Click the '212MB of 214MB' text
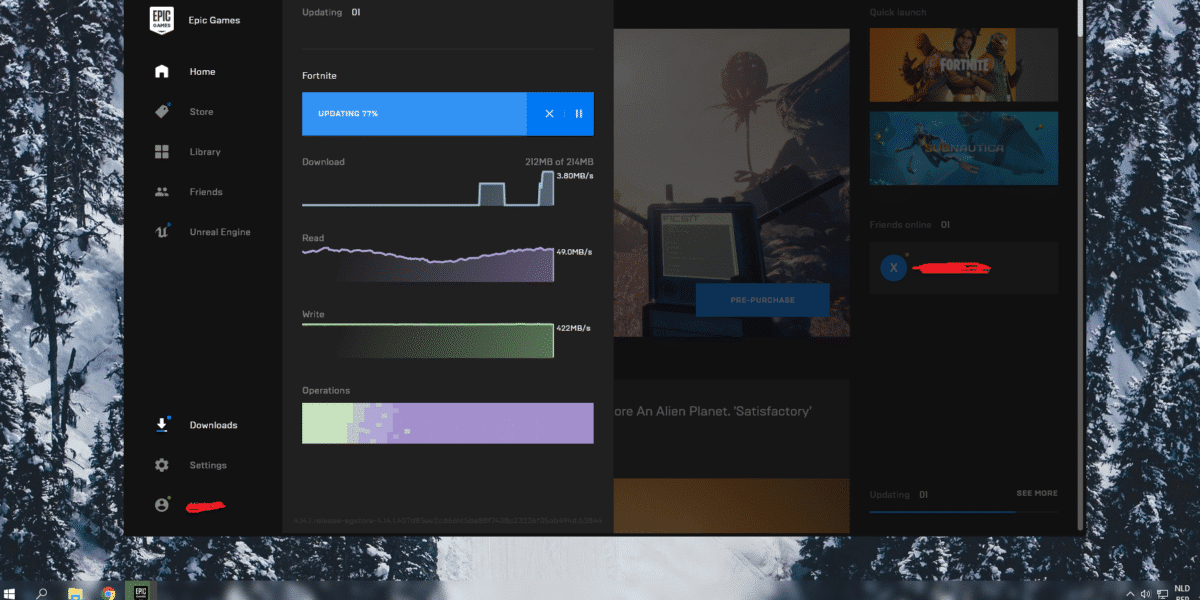The image size is (1200, 600). 559,162
